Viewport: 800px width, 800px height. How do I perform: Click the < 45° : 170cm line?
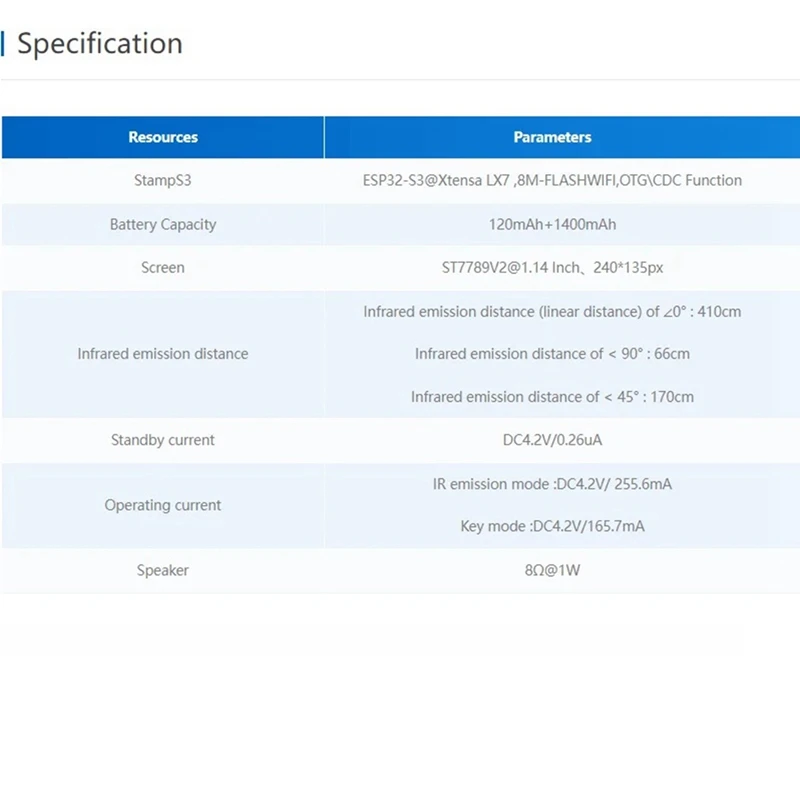tap(552, 397)
